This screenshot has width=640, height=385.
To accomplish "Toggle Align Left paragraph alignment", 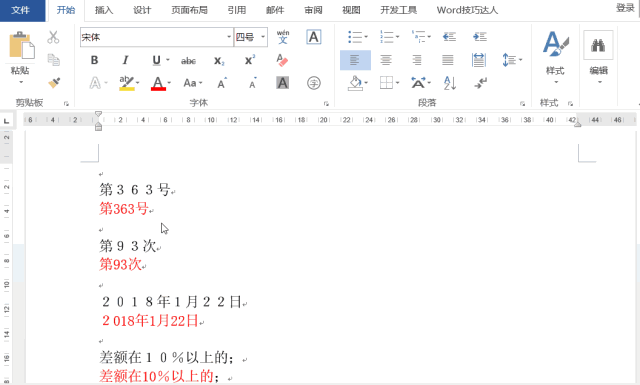I will pyautogui.click(x=355, y=60).
